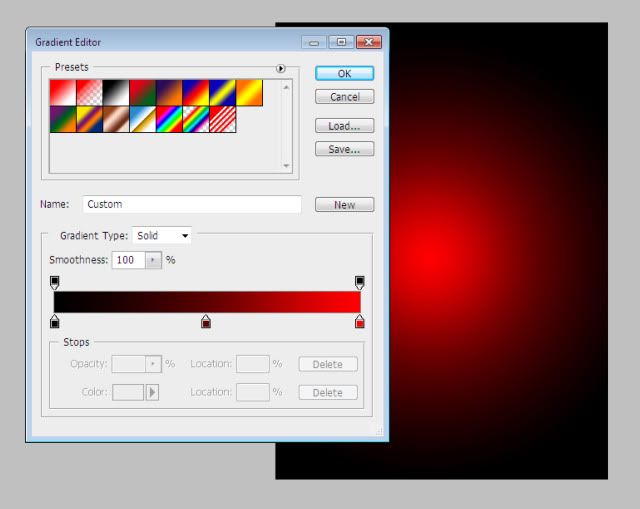Cancel the Gradient Editor dialog
This screenshot has width=640, height=509.
pyautogui.click(x=344, y=97)
